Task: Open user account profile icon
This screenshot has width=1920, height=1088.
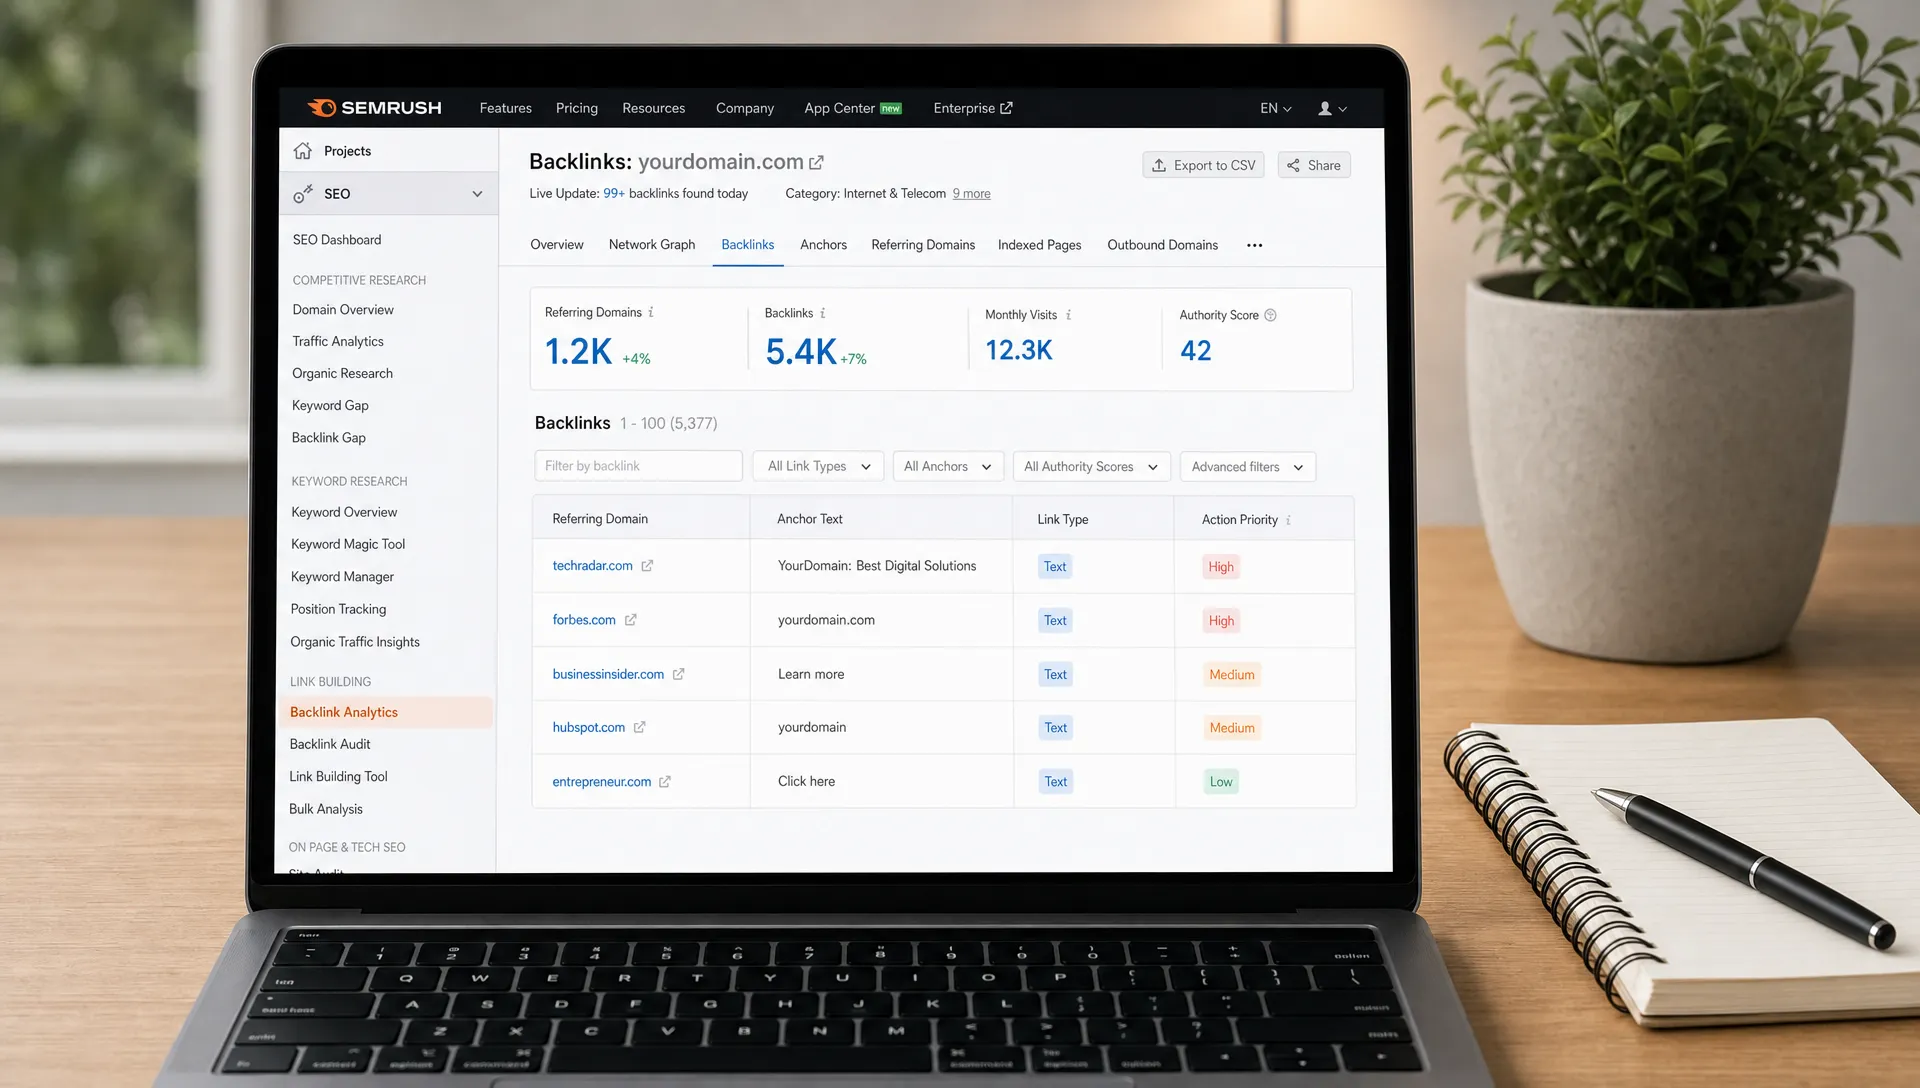Action: coord(1325,109)
